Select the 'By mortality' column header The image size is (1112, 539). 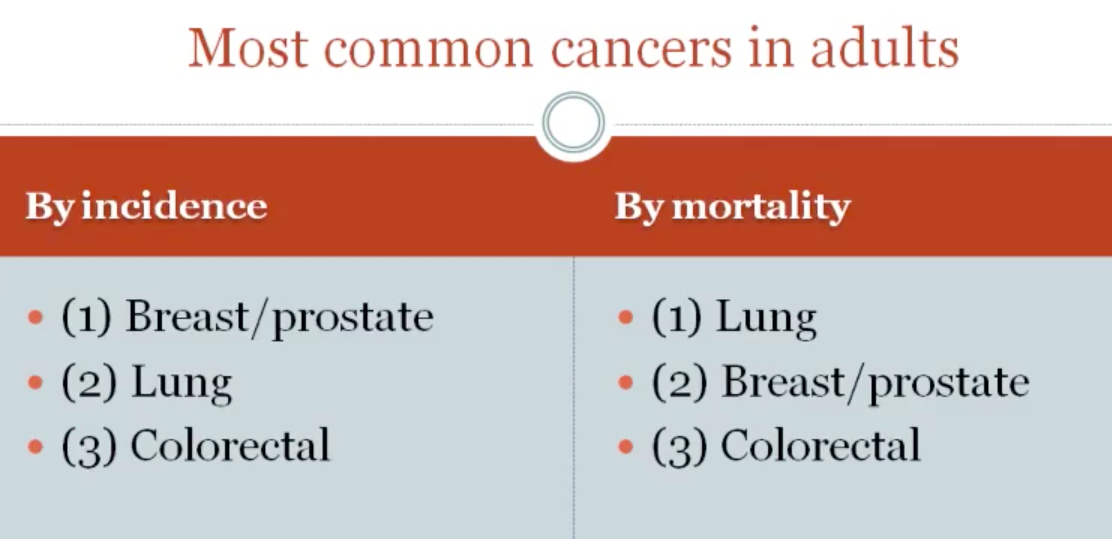pos(732,206)
